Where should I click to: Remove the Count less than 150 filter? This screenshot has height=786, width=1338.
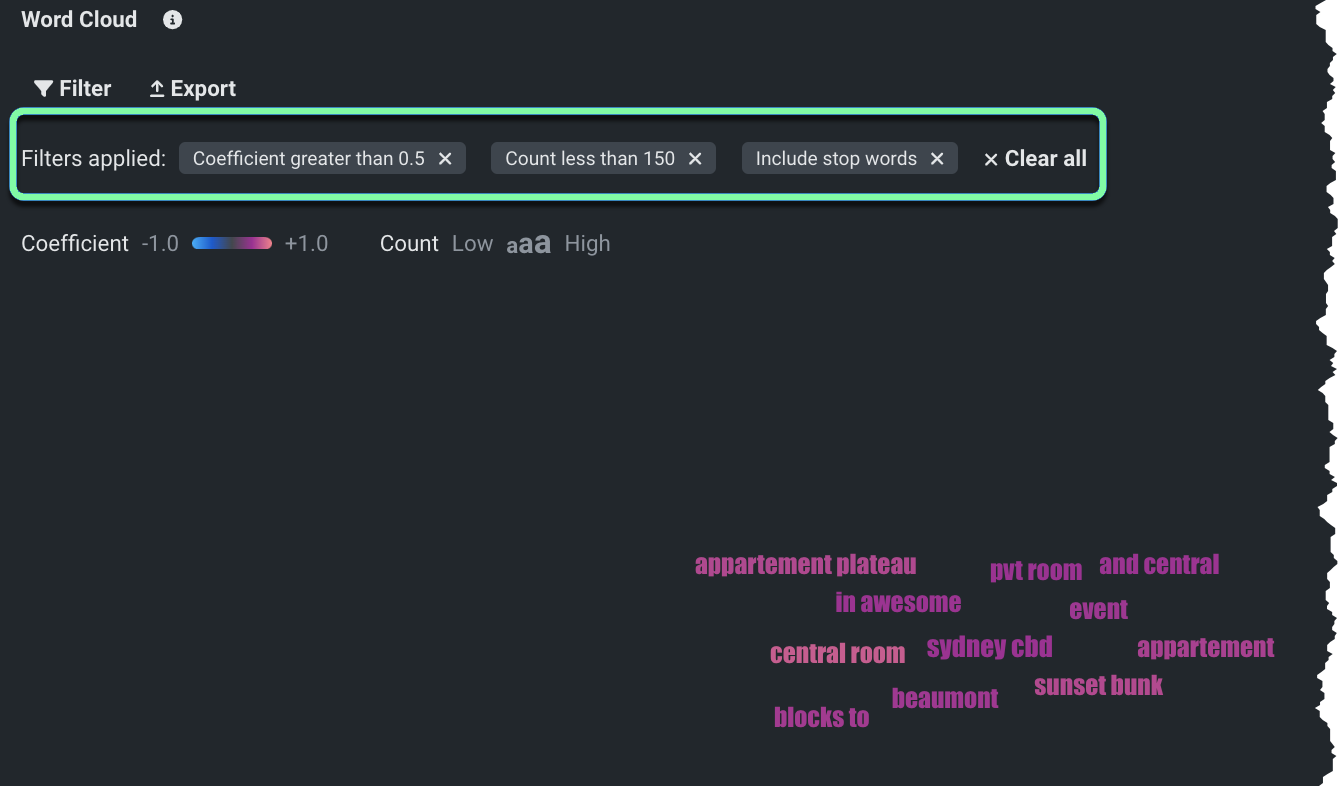695,159
